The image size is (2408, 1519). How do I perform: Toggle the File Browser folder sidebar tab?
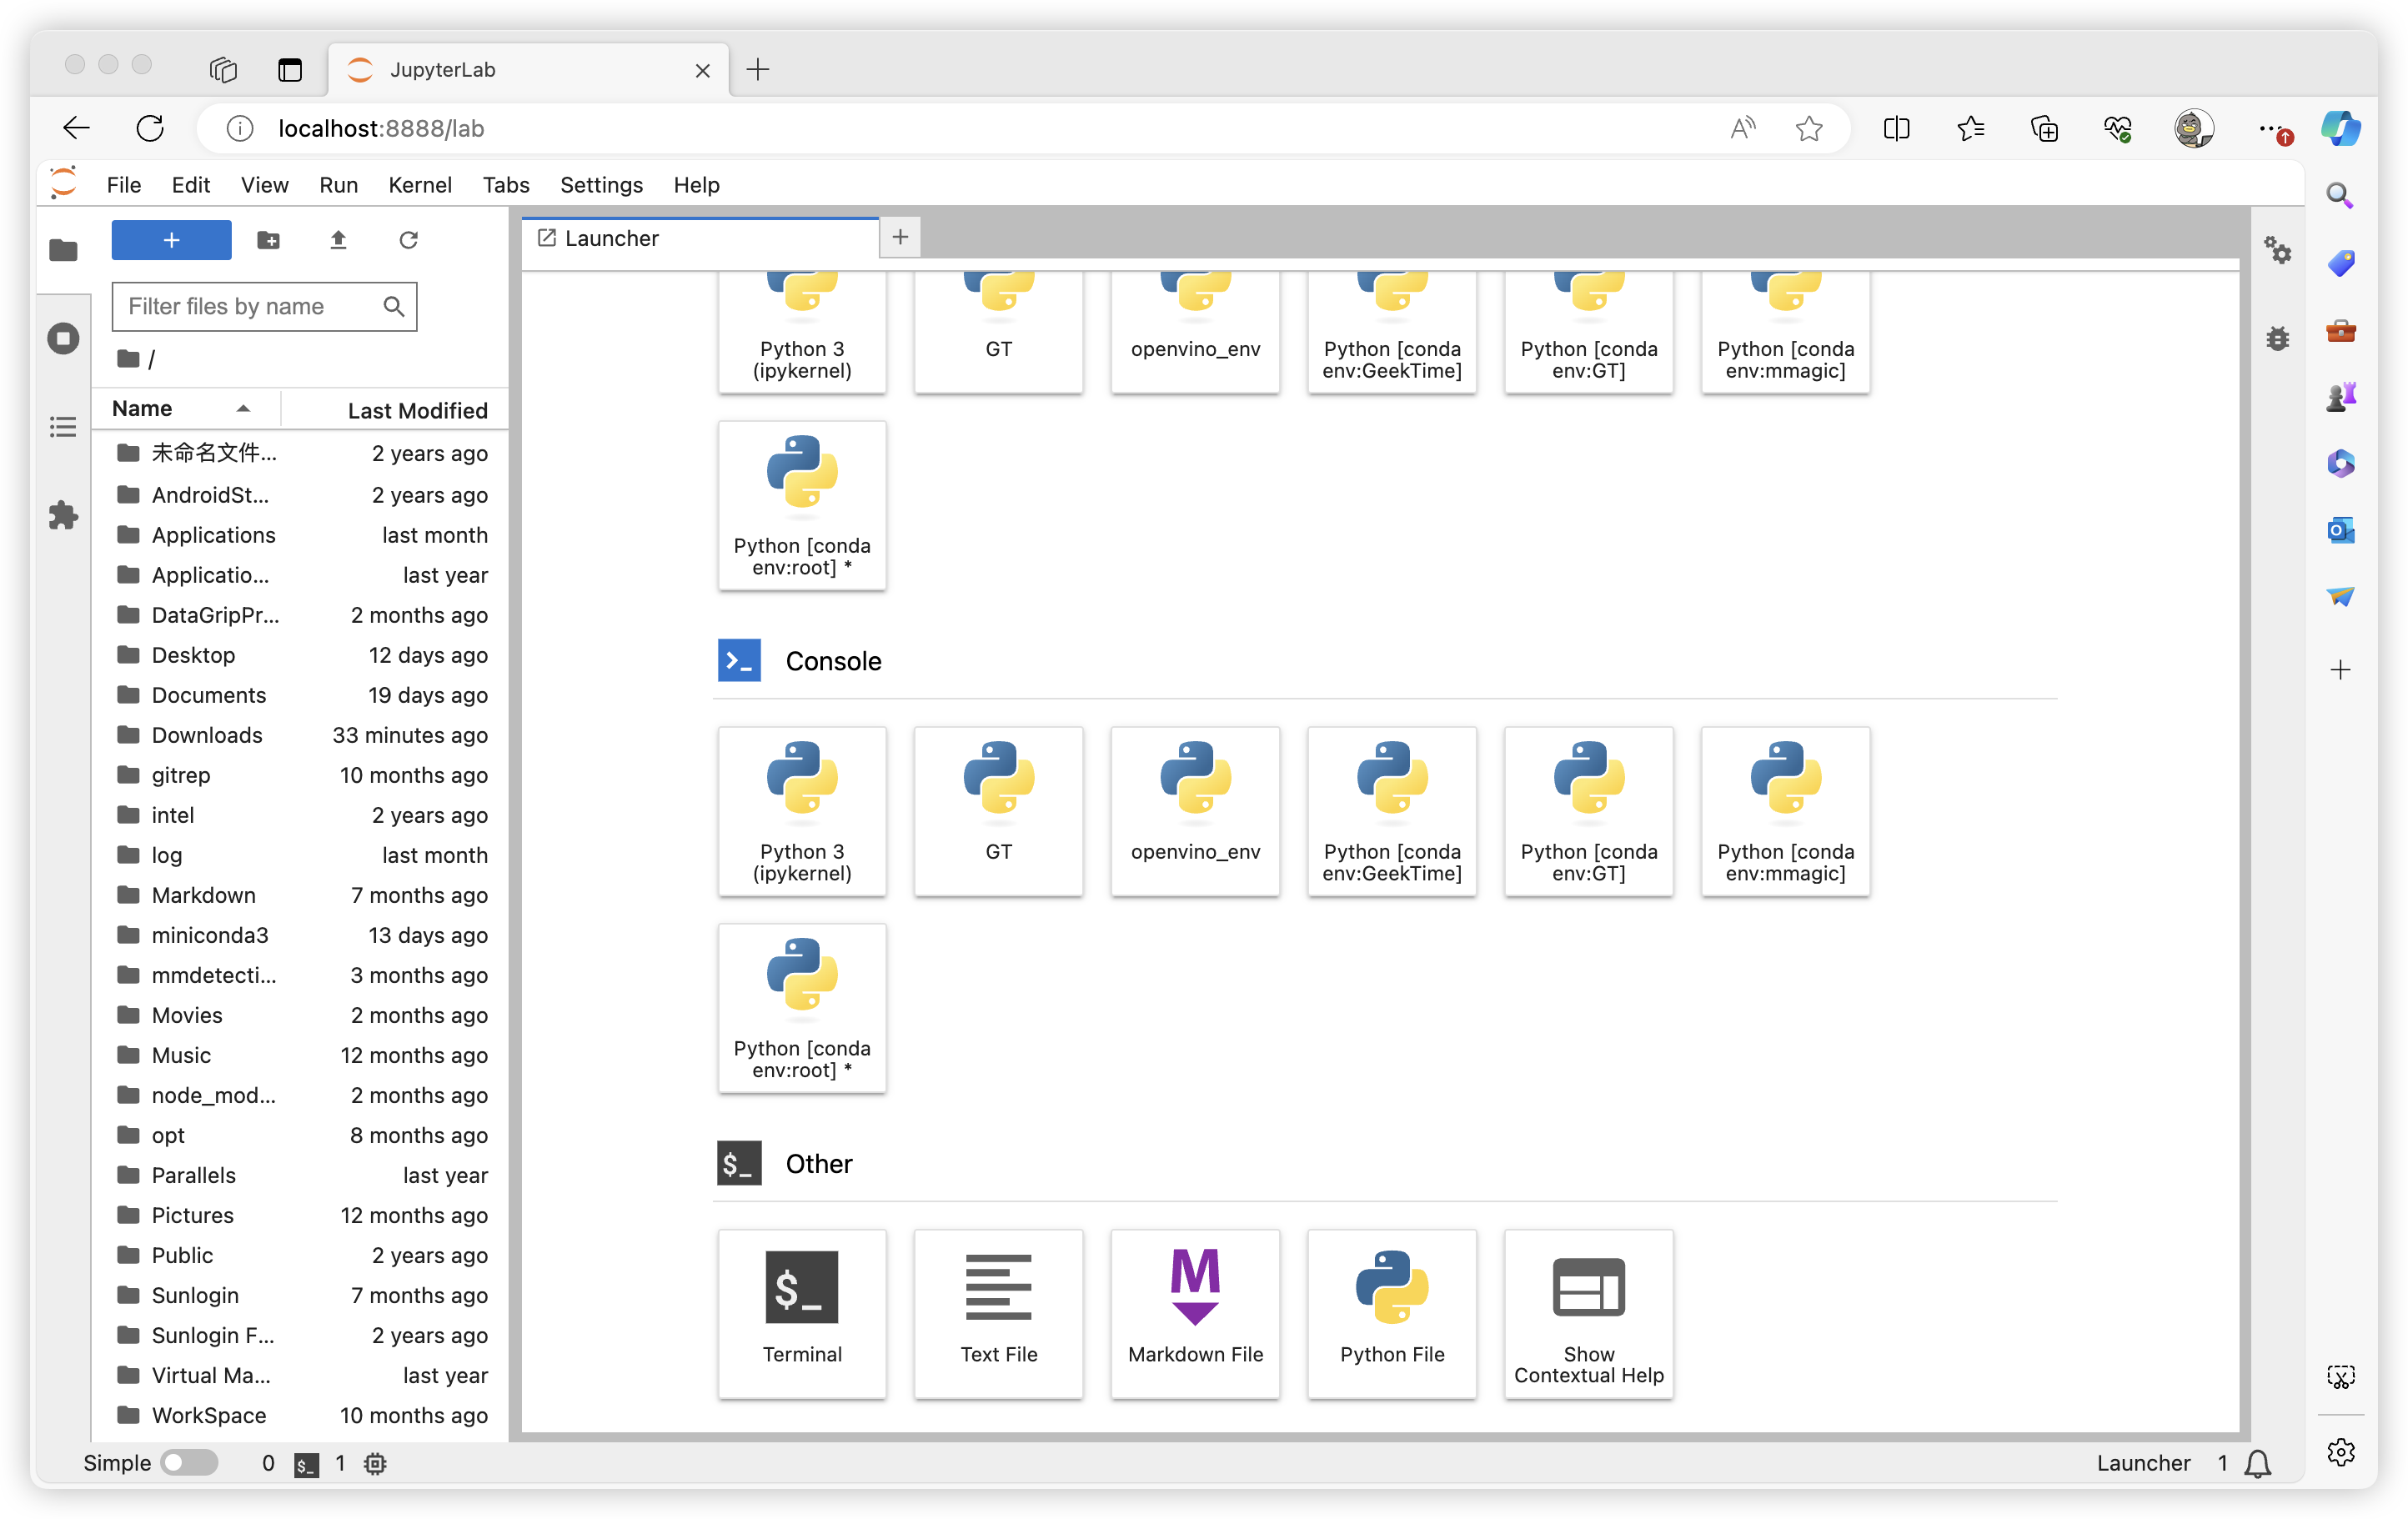63,250
